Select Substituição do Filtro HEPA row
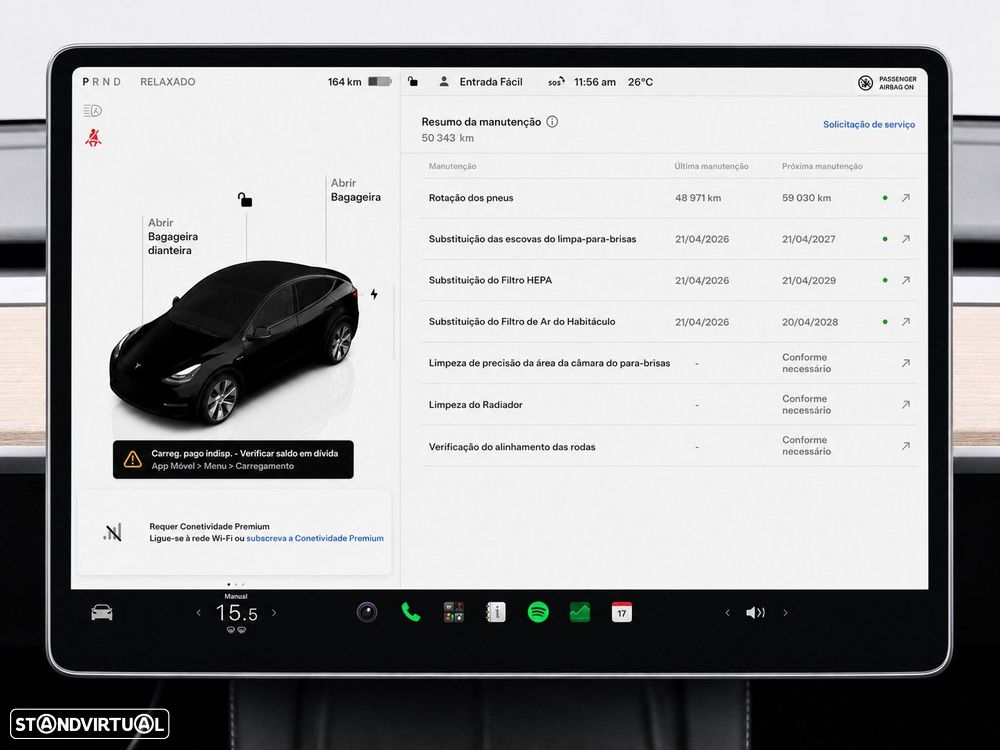This screenshot has height=750, width=1000. pyautogui.click(x=668, y=280)
